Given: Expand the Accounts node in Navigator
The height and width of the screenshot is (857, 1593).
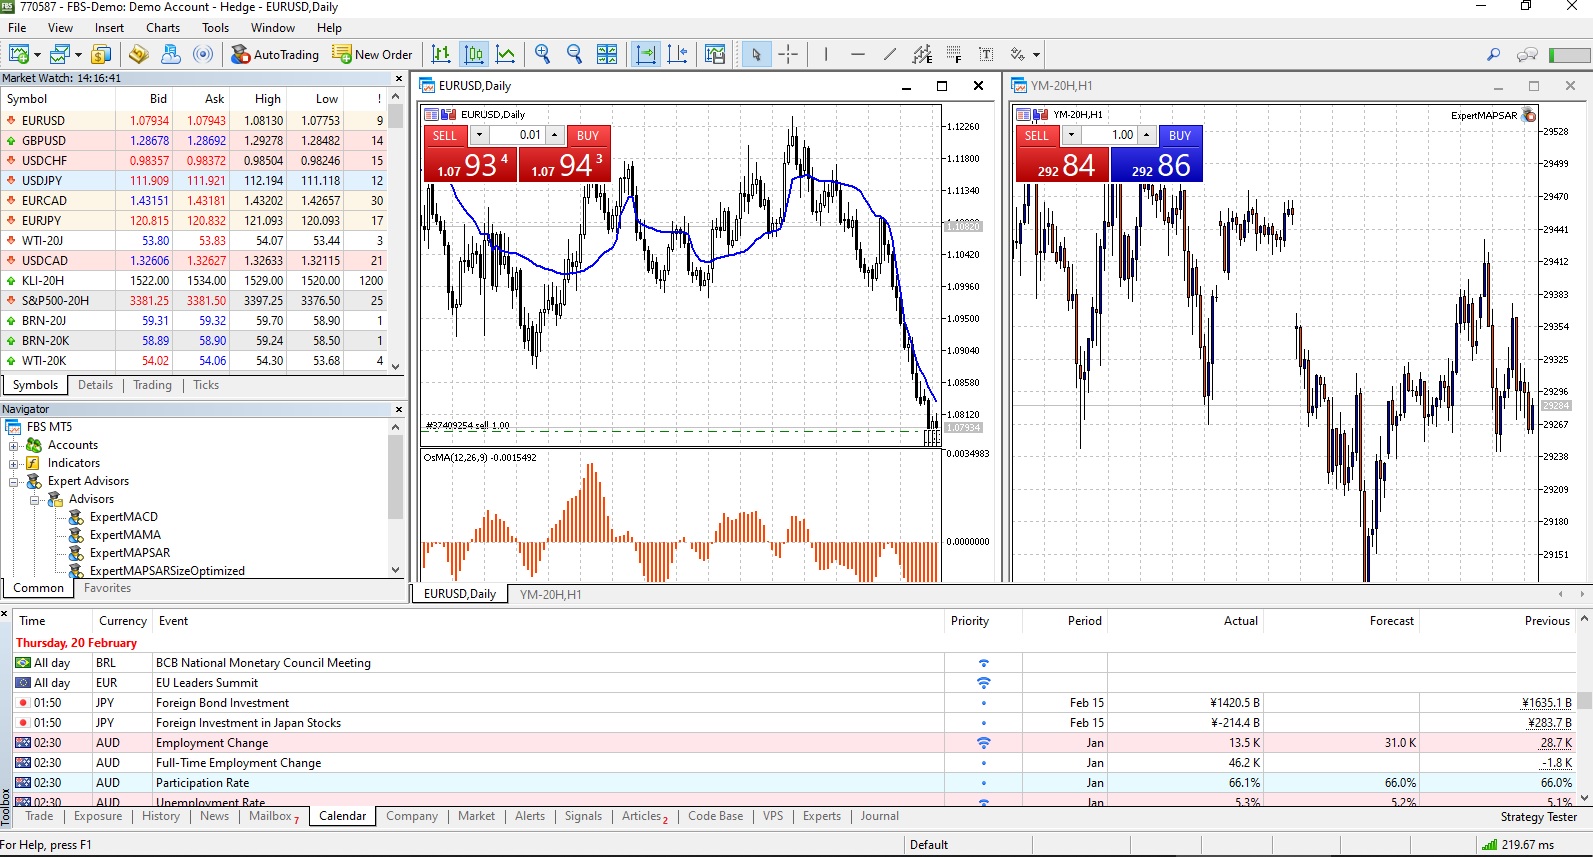Looking at the screenshot, I should pyautogui.click(x=14, y=445).
